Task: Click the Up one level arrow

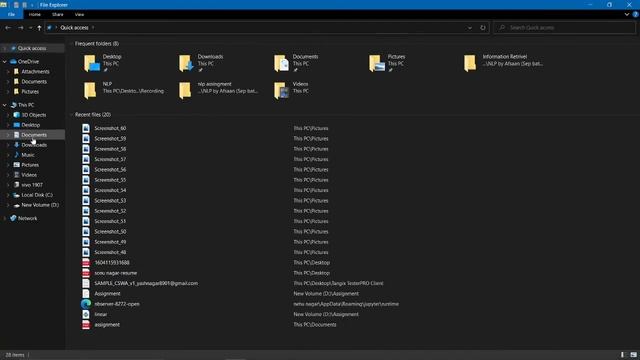Action: click(39, 28)
